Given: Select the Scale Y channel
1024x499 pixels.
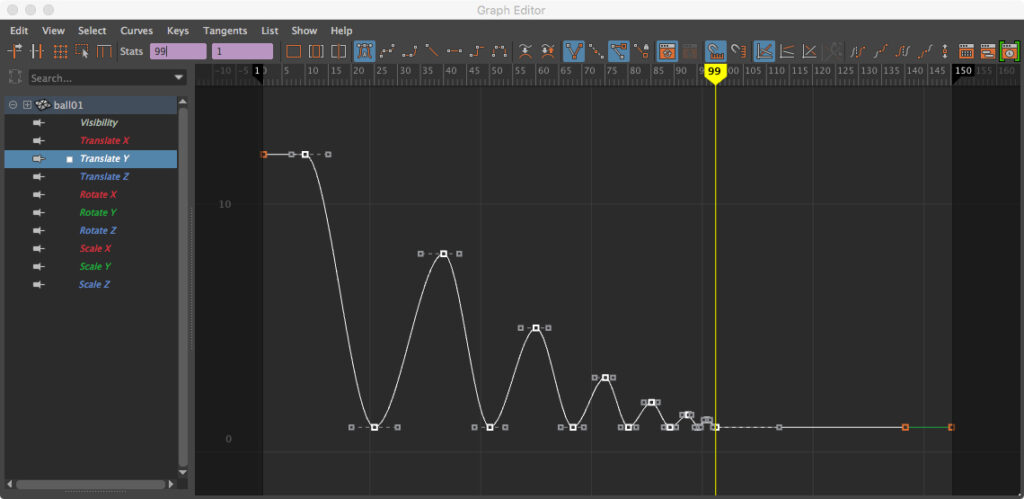Looking at the screenshot, I should coord(95,267).
